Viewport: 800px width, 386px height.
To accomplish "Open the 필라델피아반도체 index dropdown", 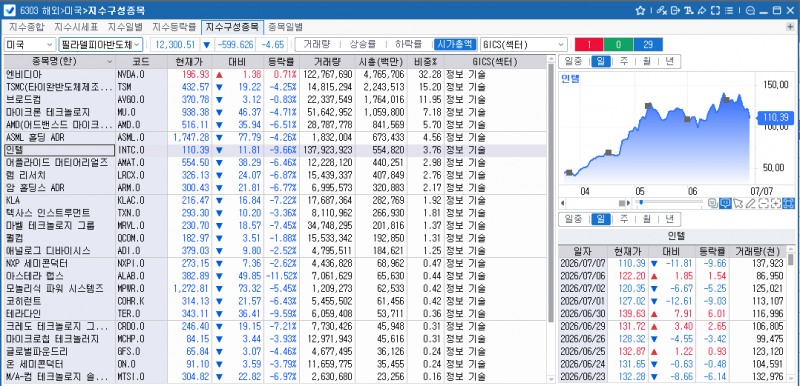I will 101,44.
